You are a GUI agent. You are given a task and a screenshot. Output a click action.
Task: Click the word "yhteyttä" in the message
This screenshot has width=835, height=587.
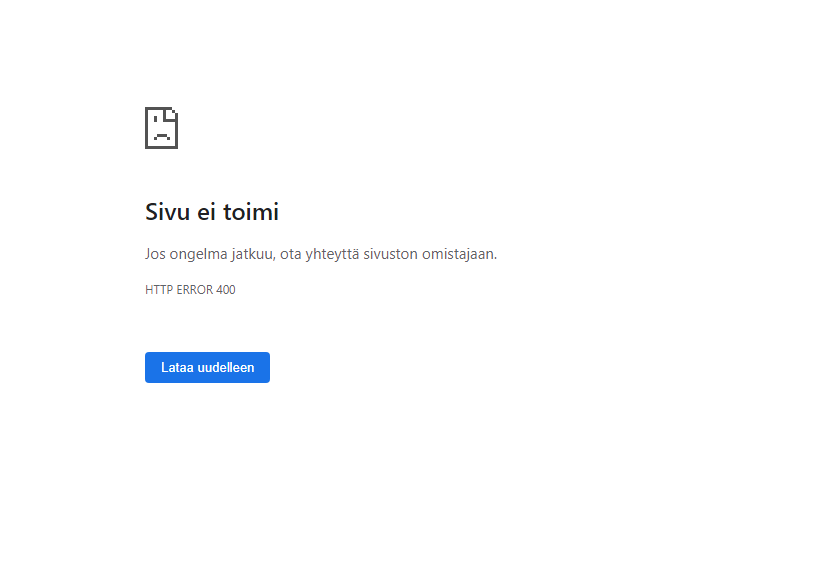point(332,254)
